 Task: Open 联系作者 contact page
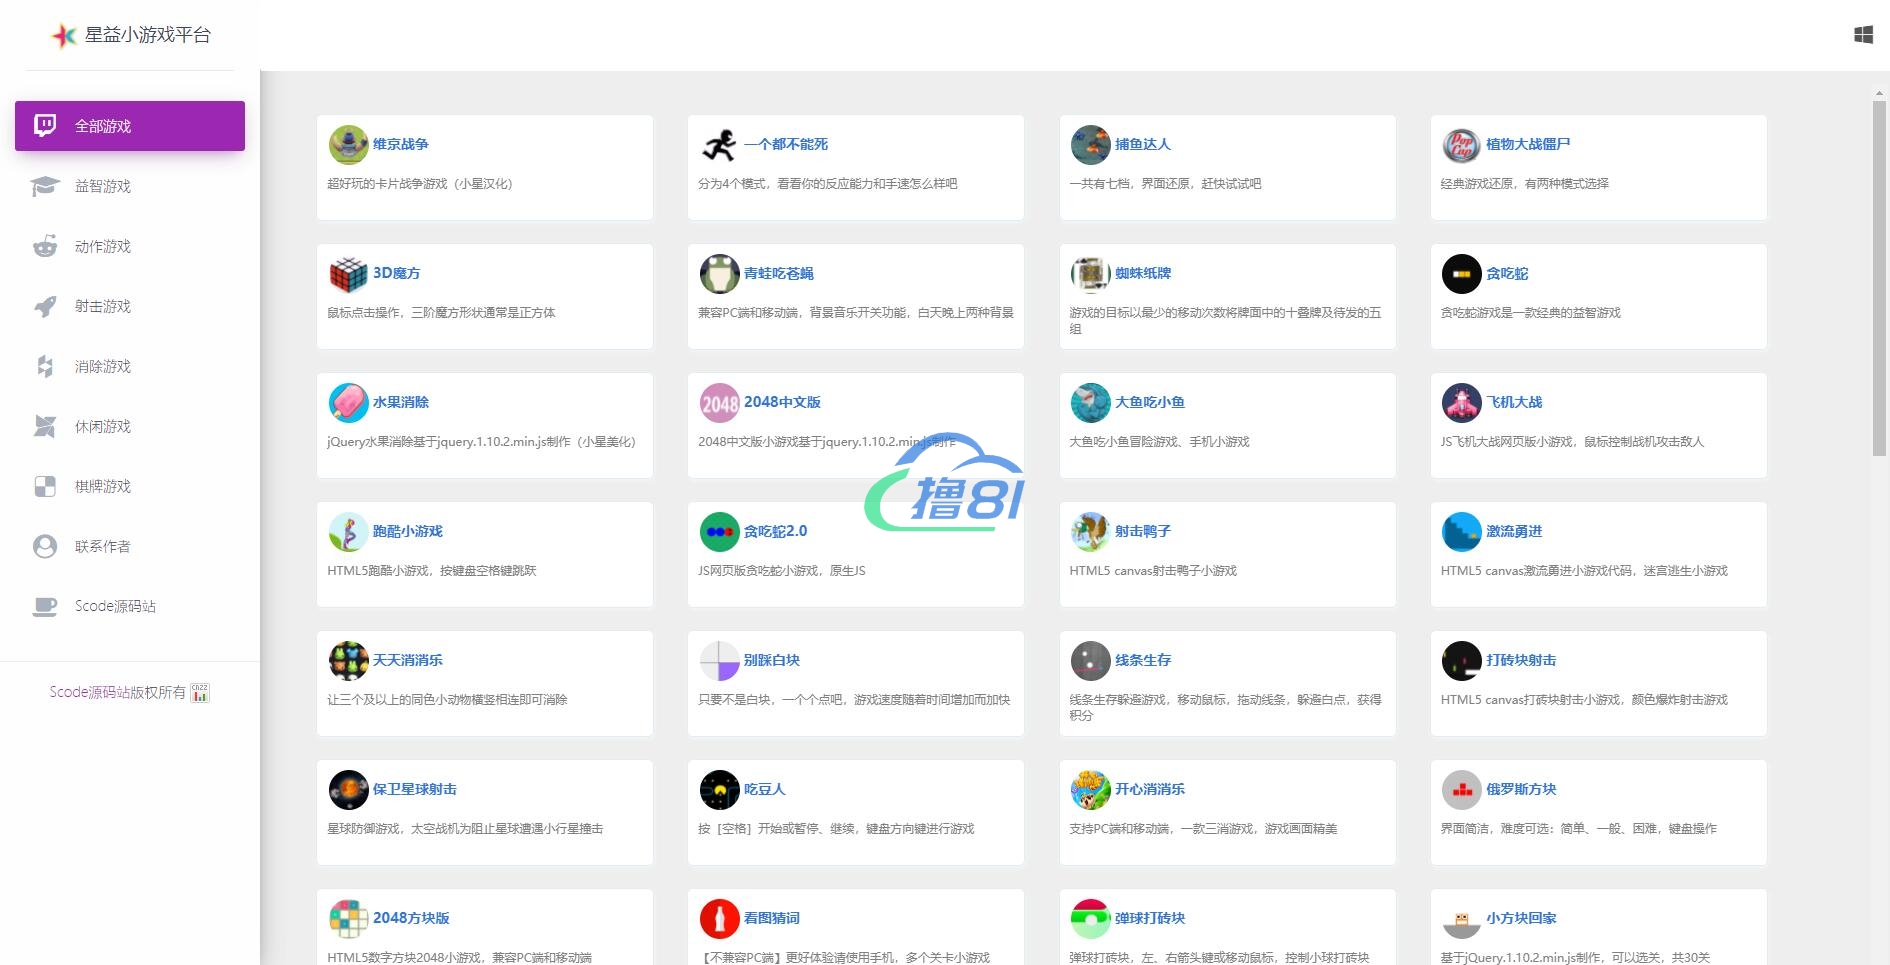pos(103,547)
